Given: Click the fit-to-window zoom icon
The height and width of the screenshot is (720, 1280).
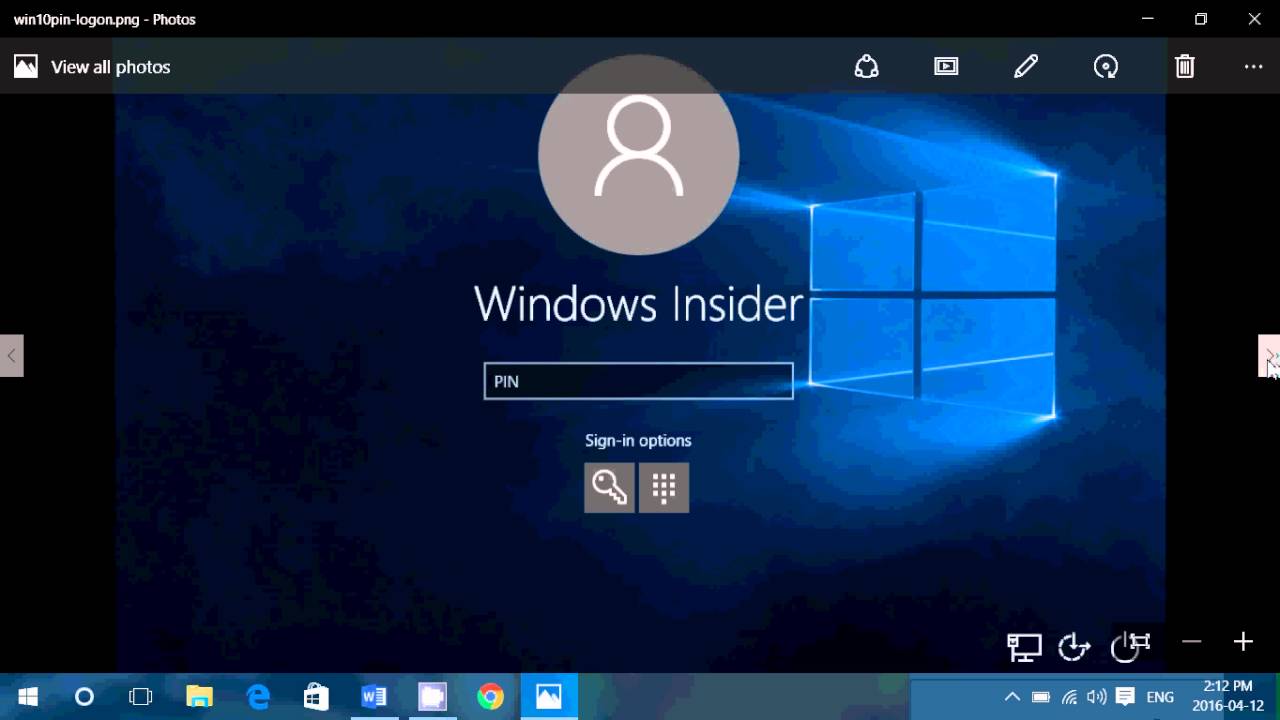Looking at the screenshot, I should [1140, 642].
